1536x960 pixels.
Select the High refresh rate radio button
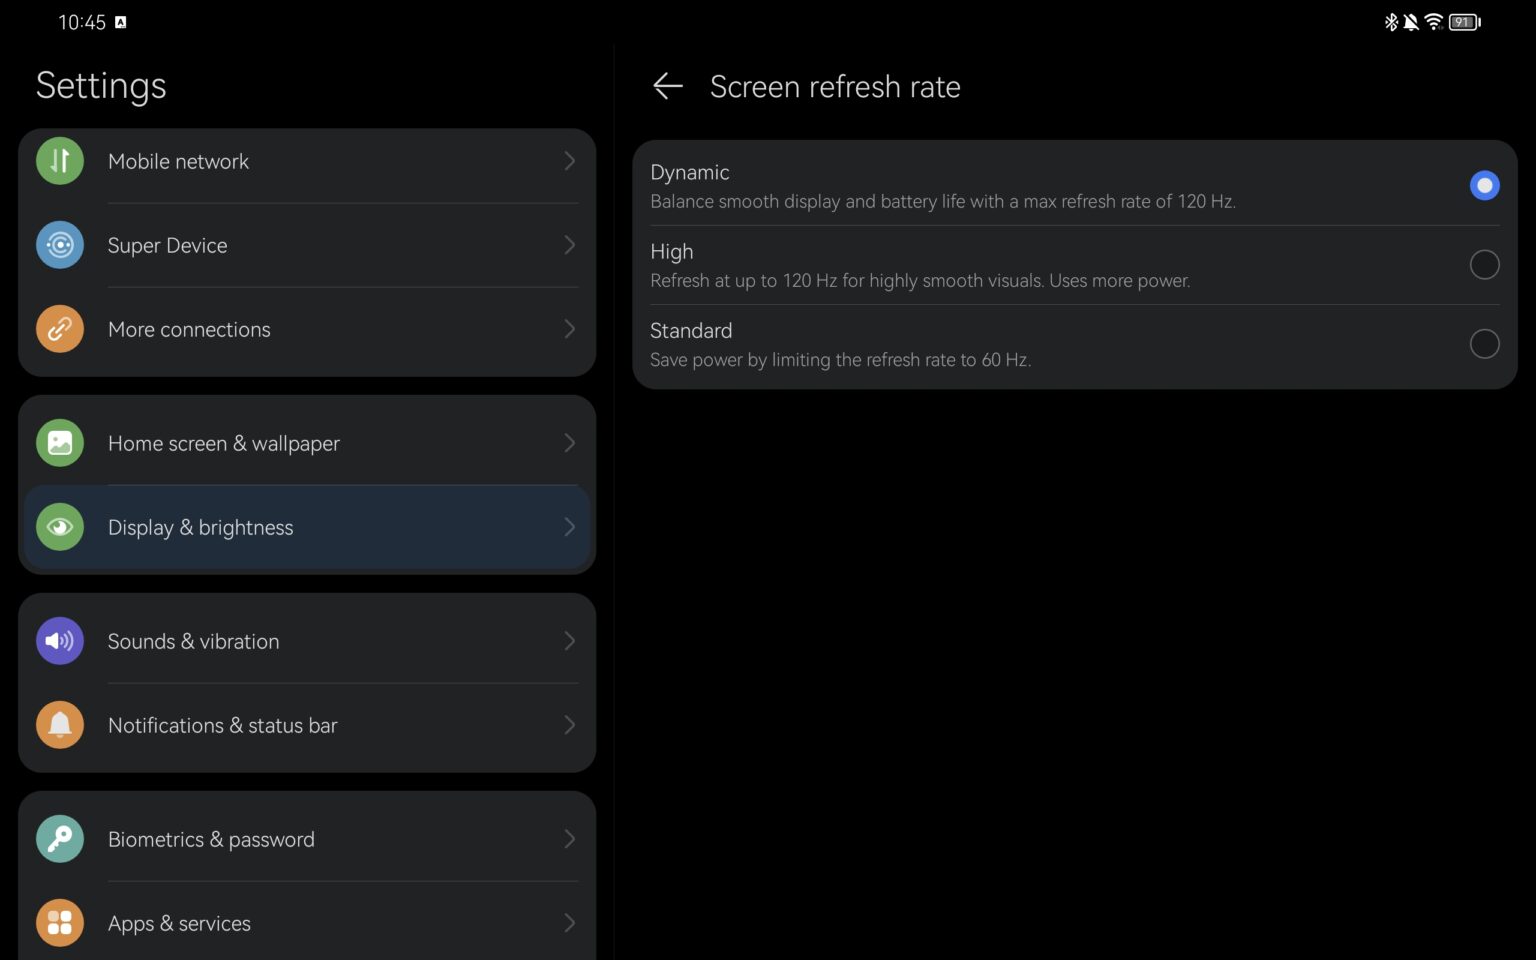[1484, 264]
